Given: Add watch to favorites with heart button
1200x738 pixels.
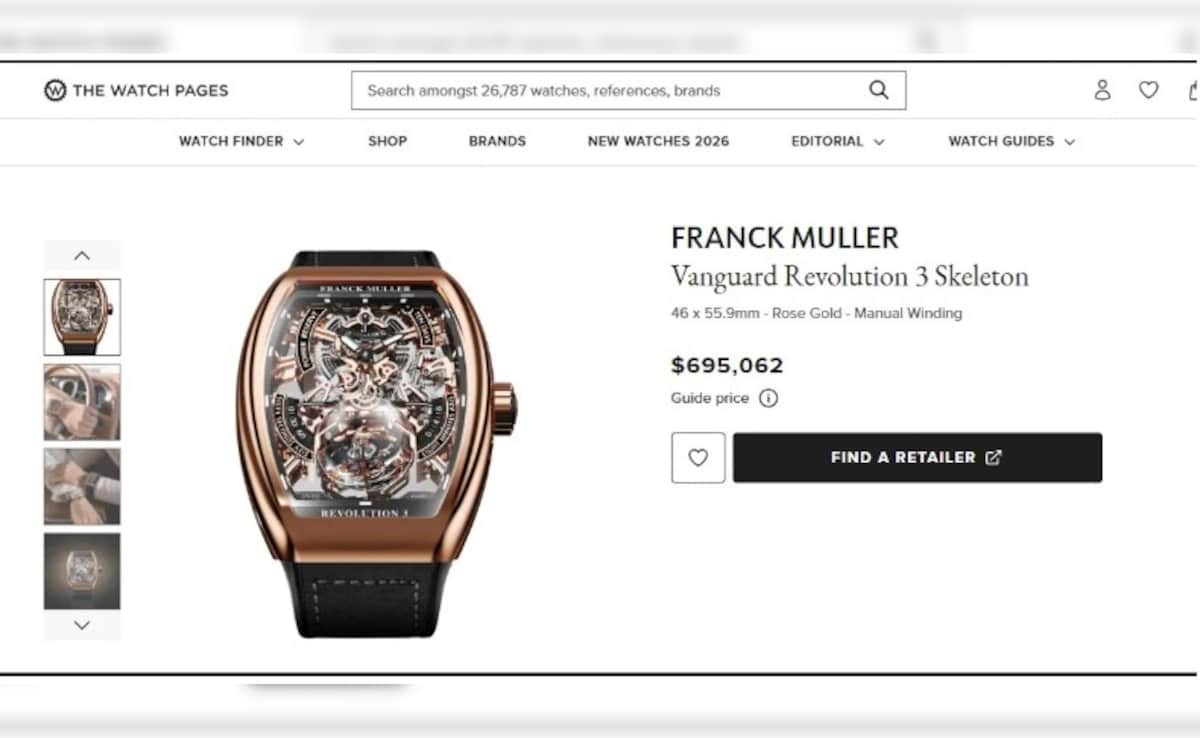Looking at the screenshot, I should (x=698, y=457).
